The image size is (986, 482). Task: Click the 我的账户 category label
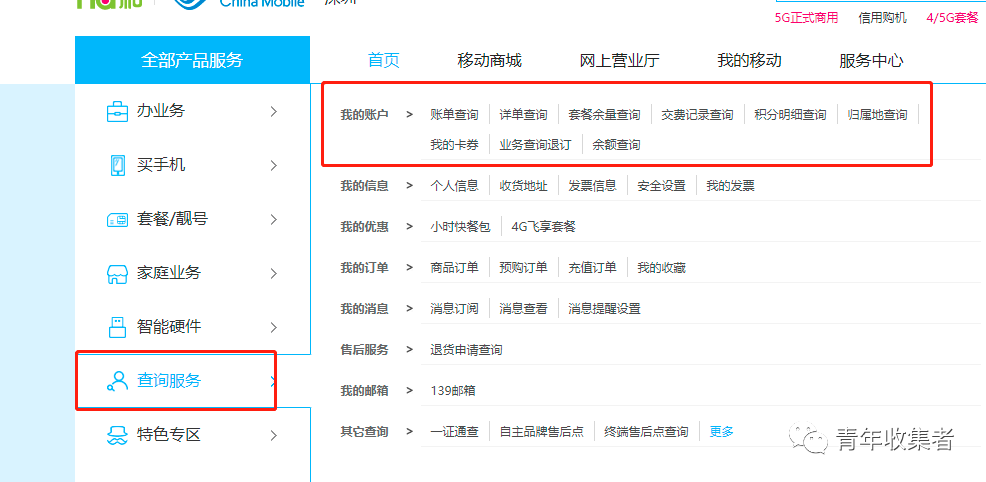tap(364, 115)
